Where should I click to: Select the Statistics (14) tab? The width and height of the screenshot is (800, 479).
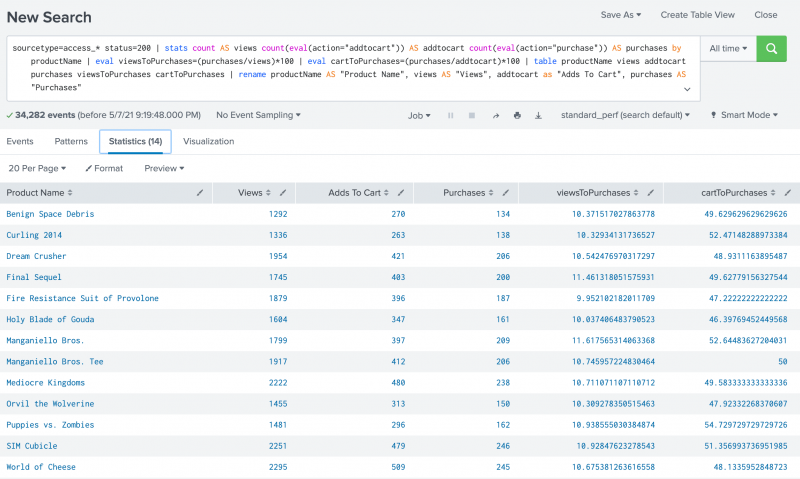pos(135,141)
